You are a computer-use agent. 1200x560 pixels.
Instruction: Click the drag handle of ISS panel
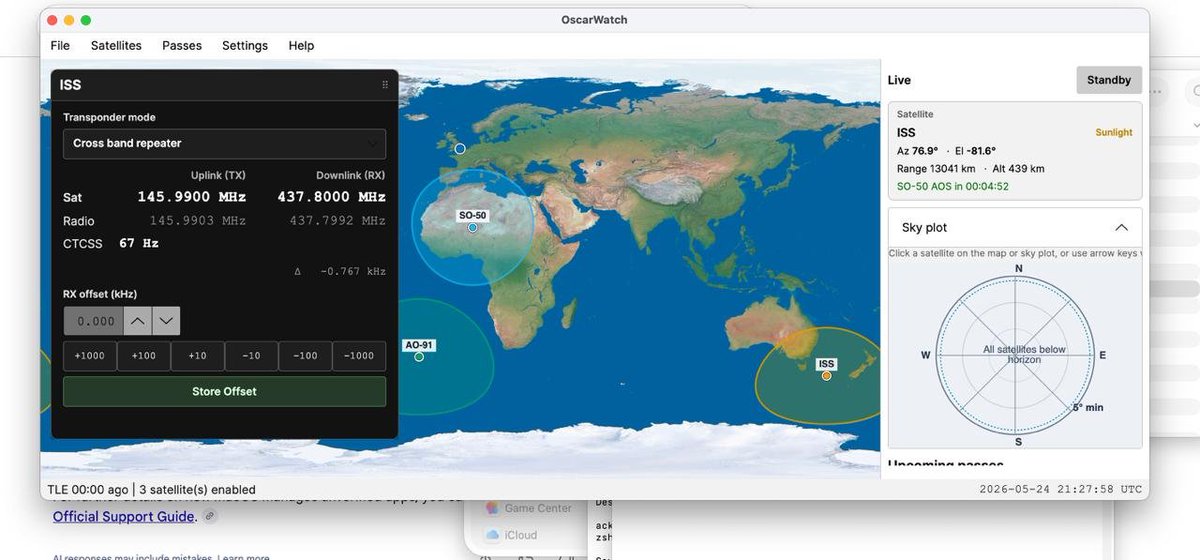pyautogui.click(x=385, y=85)
